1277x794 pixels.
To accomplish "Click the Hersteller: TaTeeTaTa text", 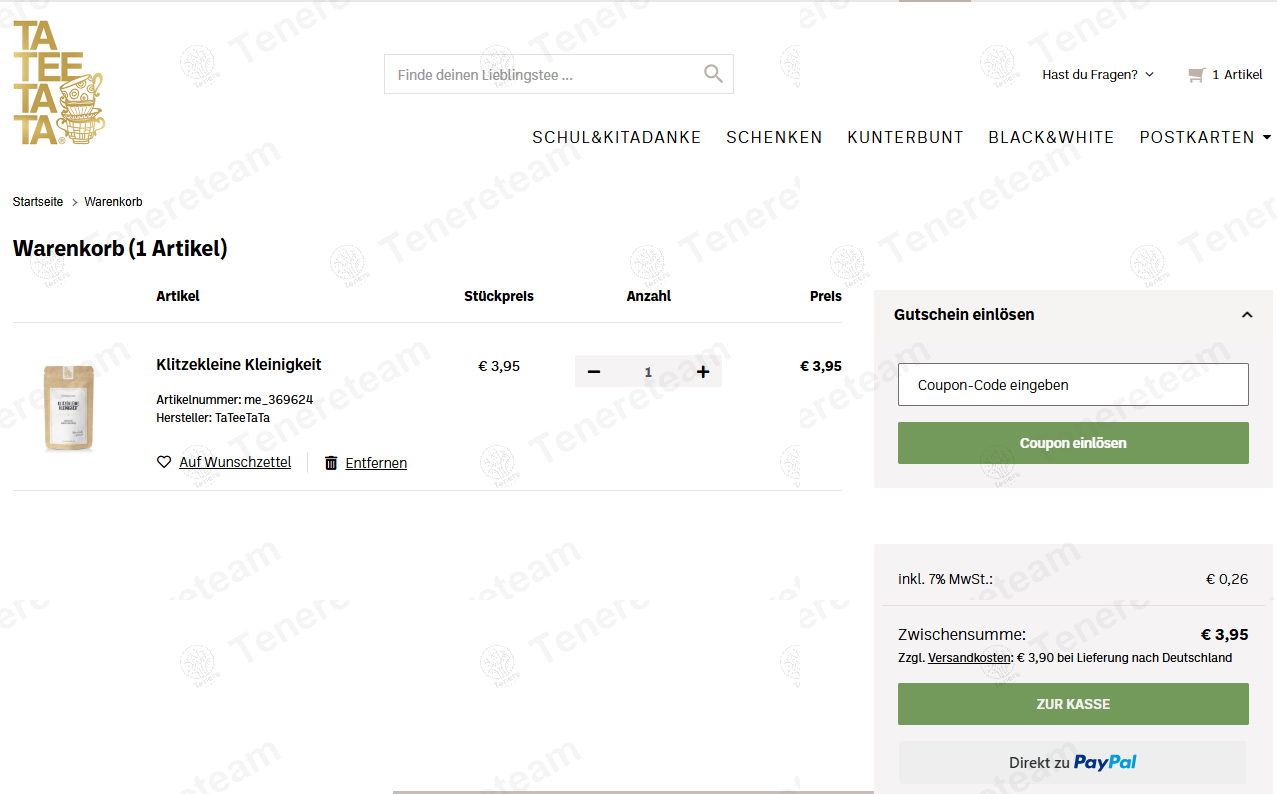I will tap(213, 418).
